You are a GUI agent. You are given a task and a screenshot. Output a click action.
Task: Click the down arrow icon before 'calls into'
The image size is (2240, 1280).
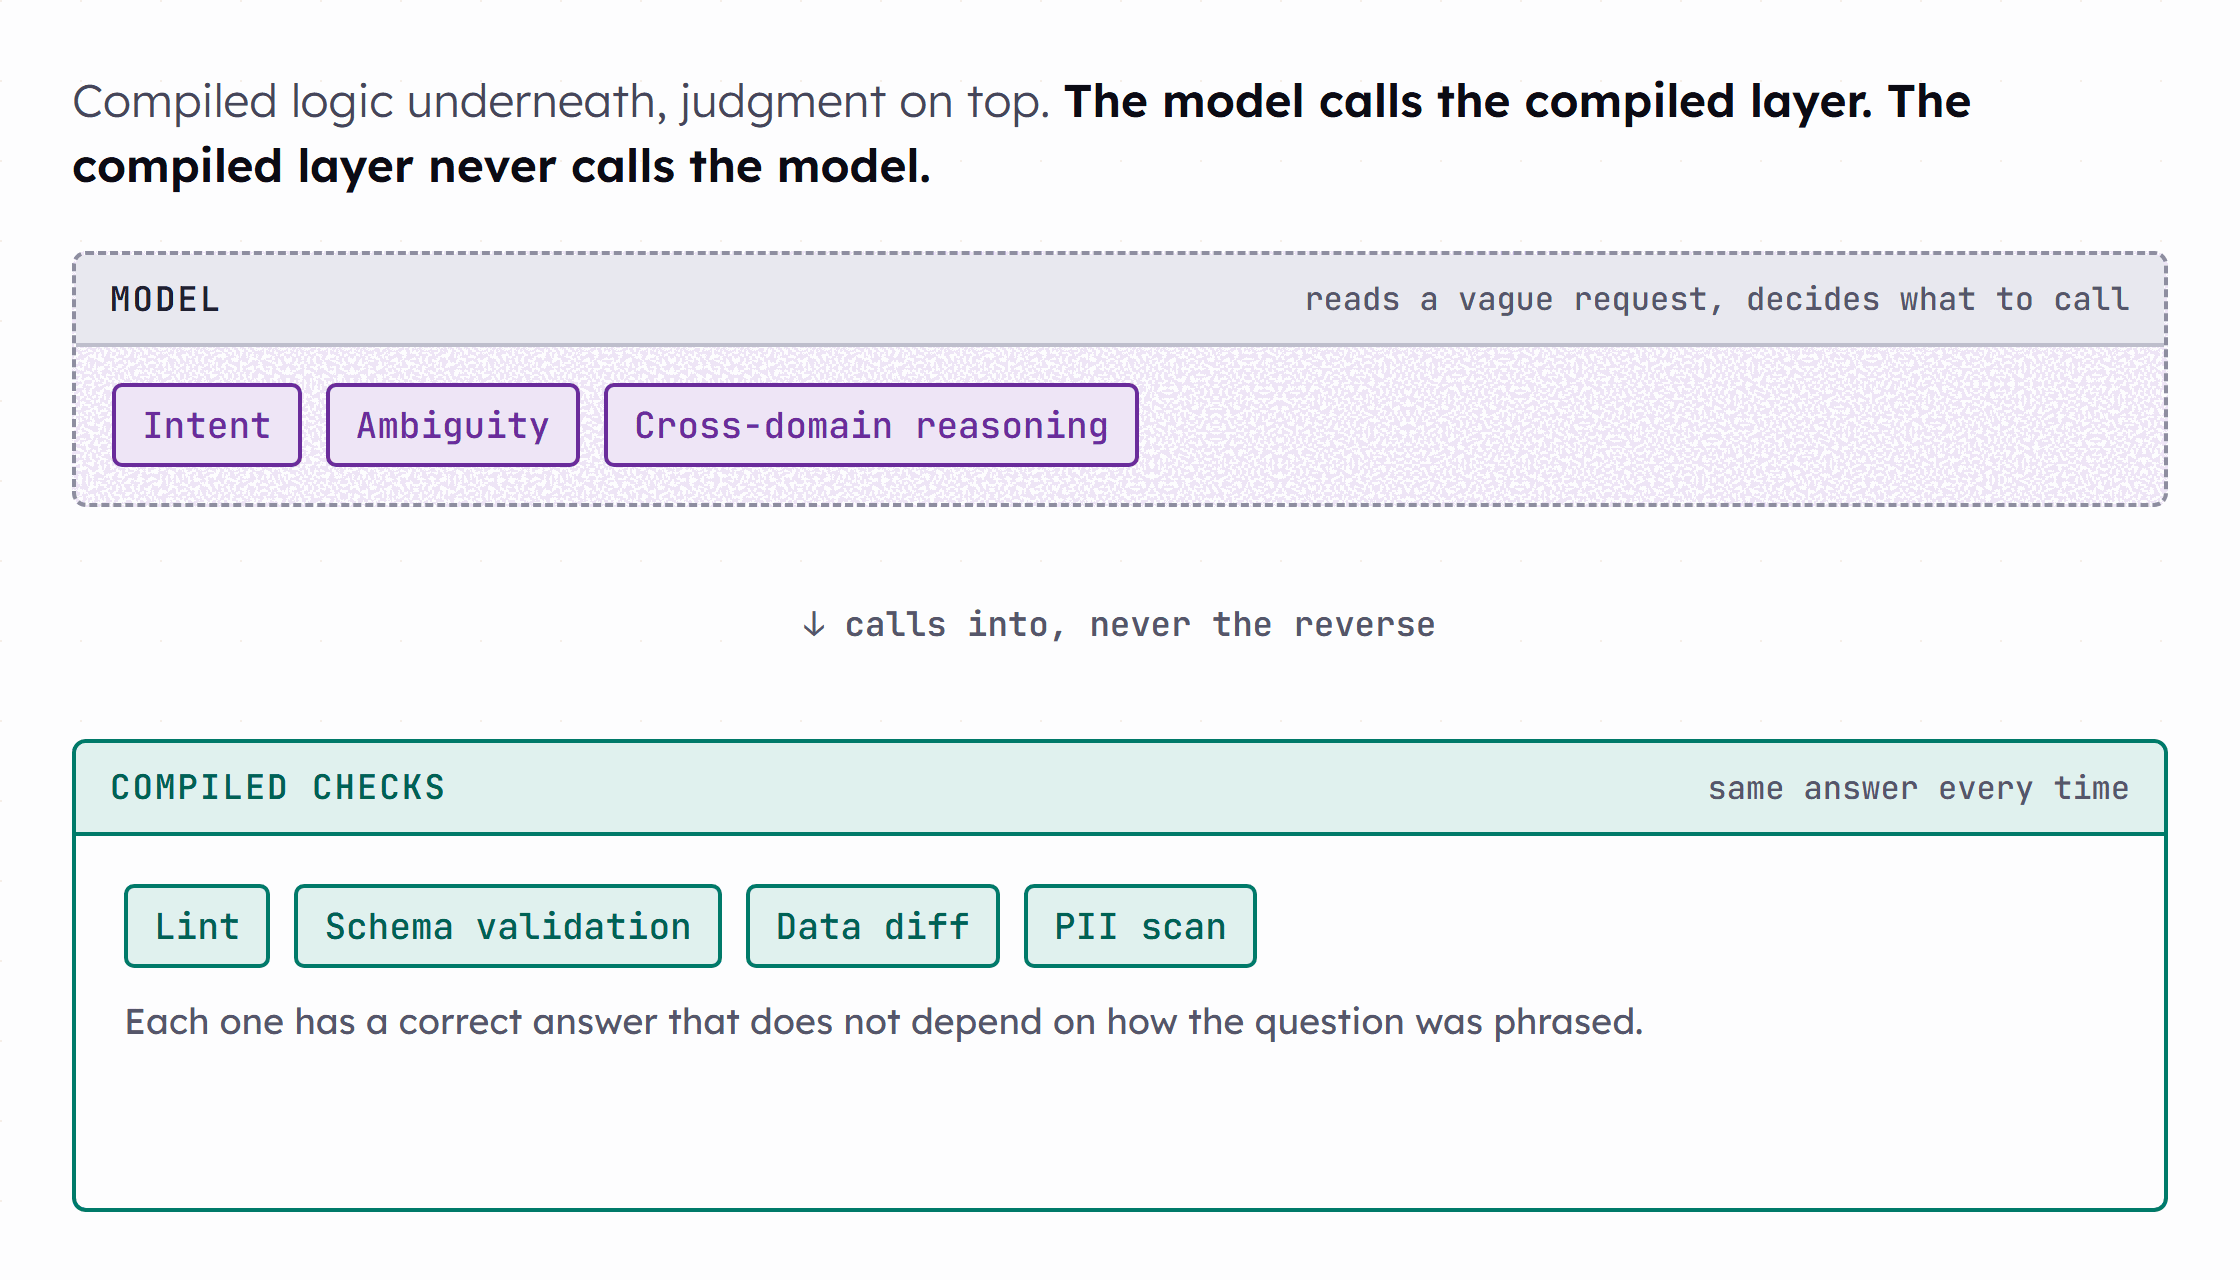(x=814, y=624)
